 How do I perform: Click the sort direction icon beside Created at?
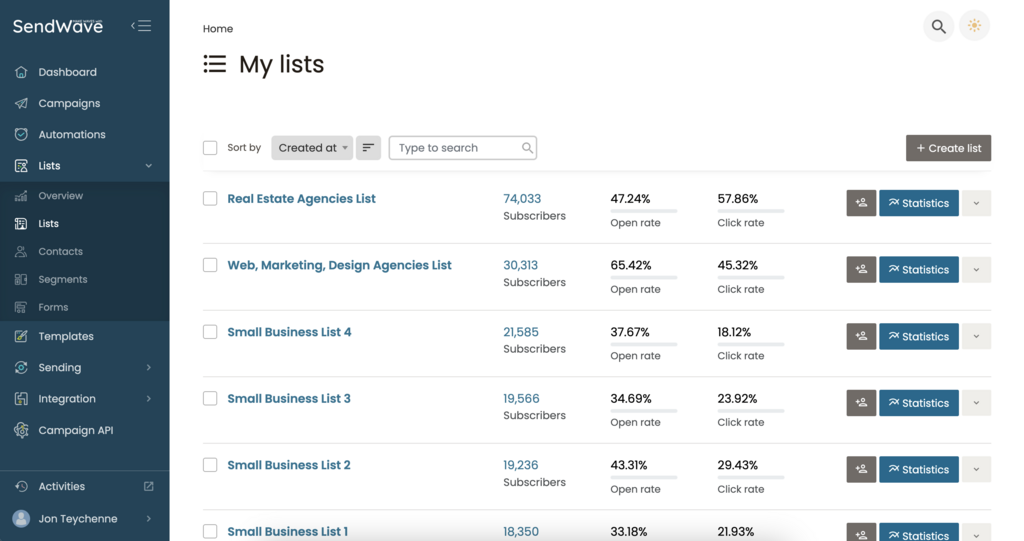tap(368, 148)
